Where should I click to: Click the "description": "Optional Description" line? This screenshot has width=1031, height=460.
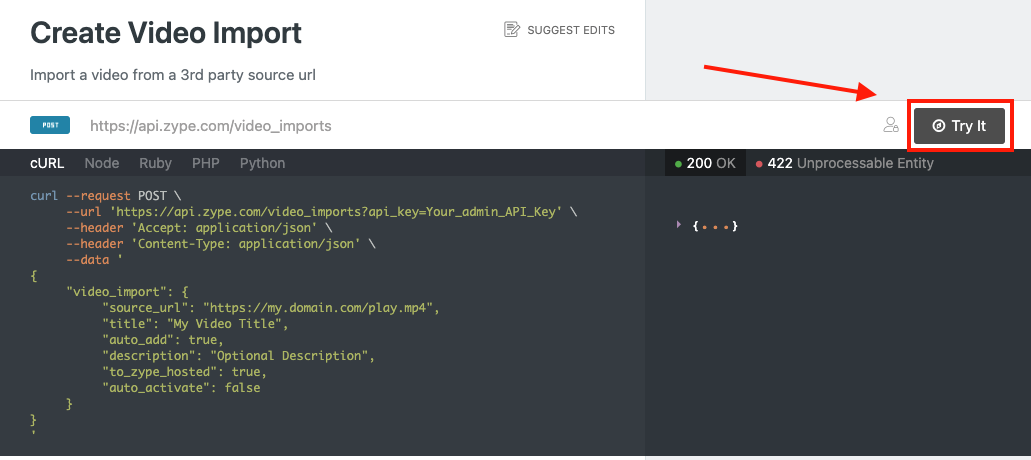click(x=238, y=356)
